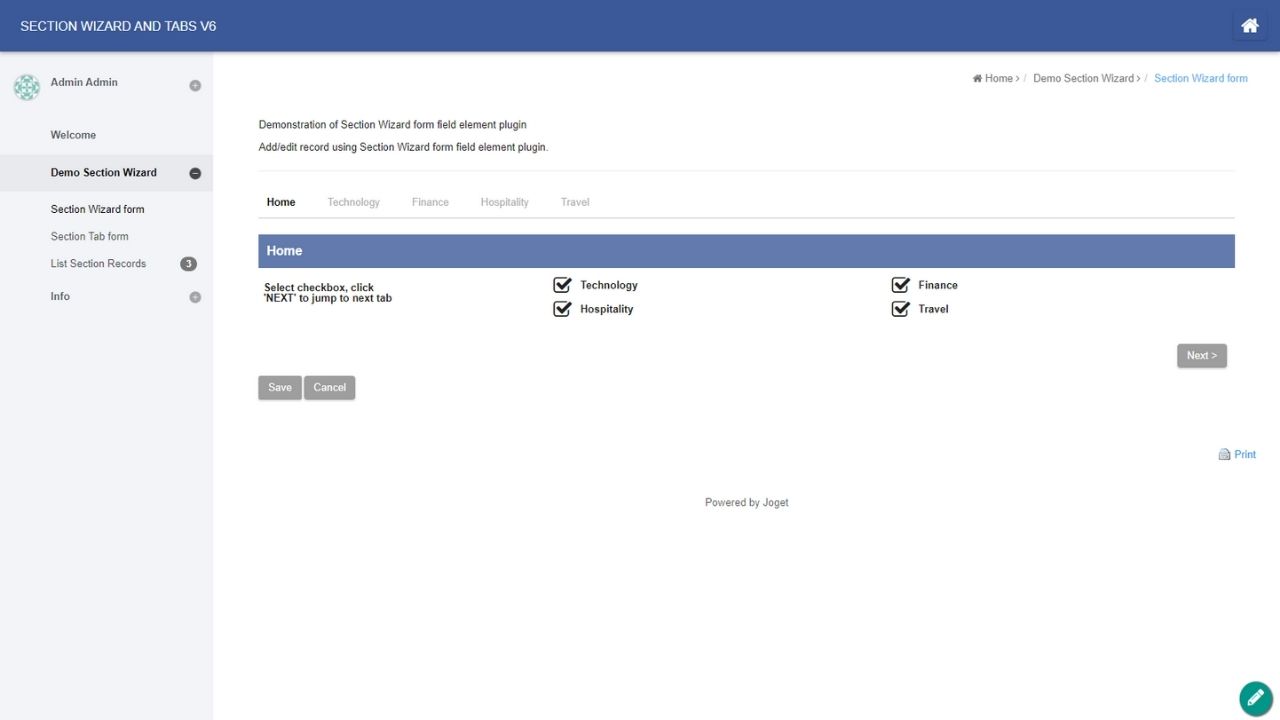Collapse the Demo Section Wizard menu

tap(195, 173)
